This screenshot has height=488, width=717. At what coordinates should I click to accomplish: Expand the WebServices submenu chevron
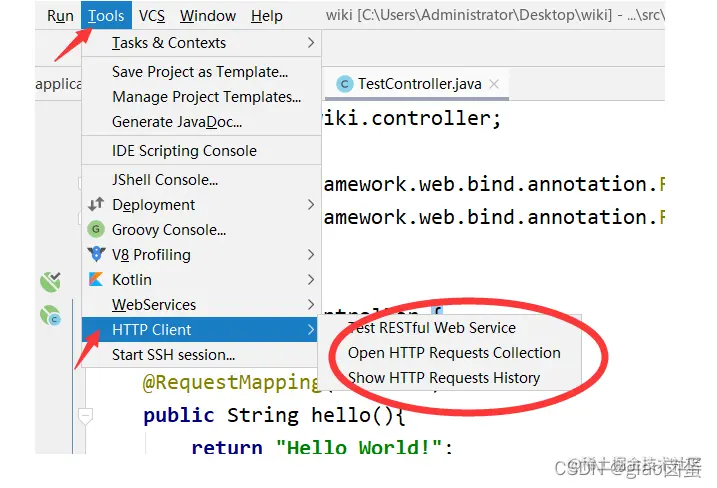click(x=311, y=305)
